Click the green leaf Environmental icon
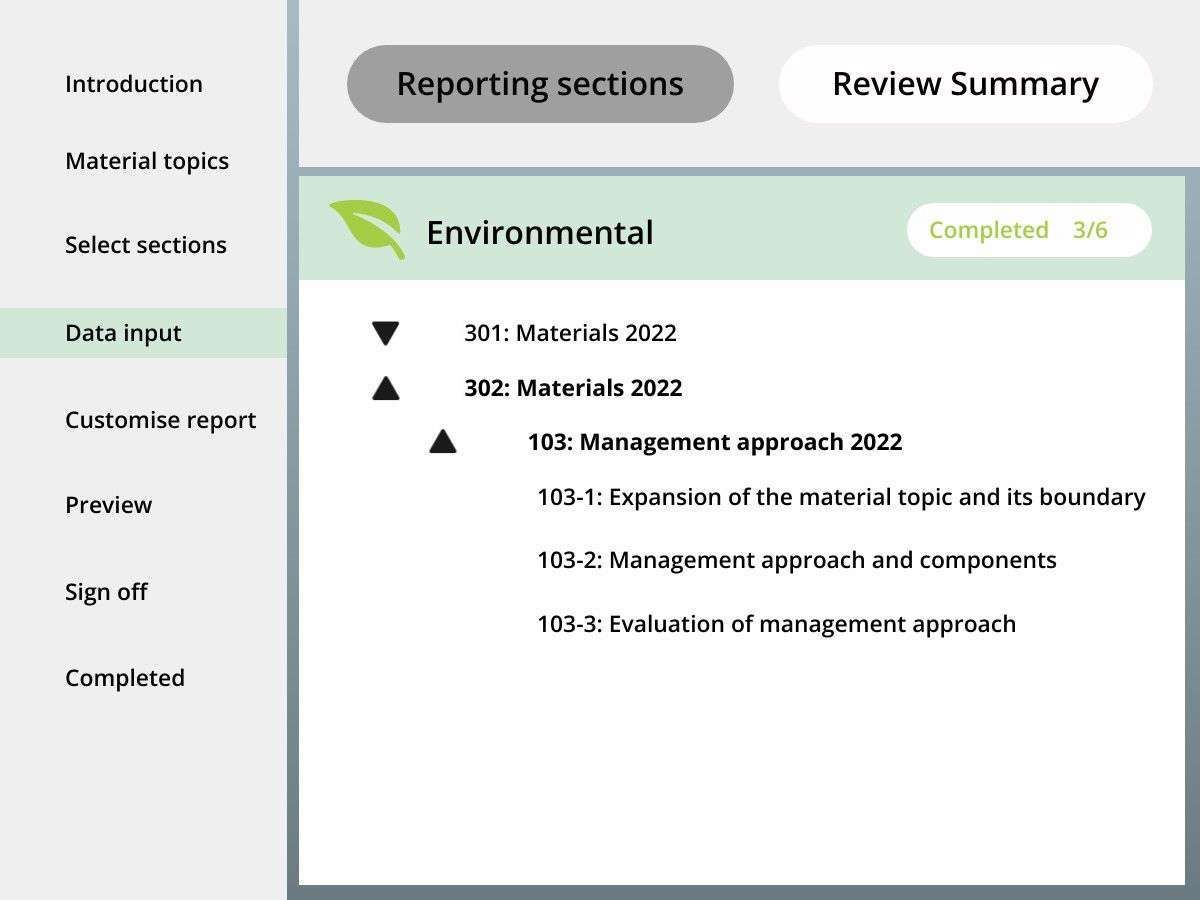Image resolution: width=1200 pixels, height=900 pixels. pos(367,229)
